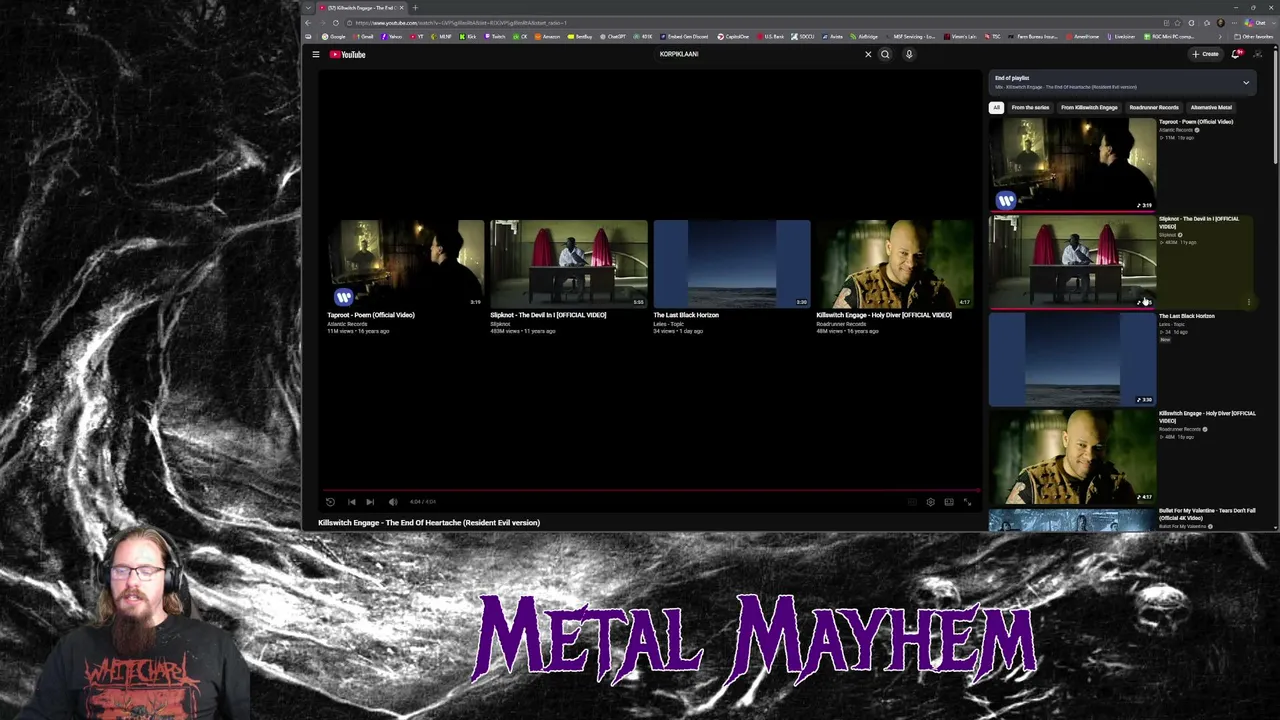Image resolution: width=1280 pixels, height=720 pixels.
Task: Open the Google bookmark
Action: (x=335, y=37)
